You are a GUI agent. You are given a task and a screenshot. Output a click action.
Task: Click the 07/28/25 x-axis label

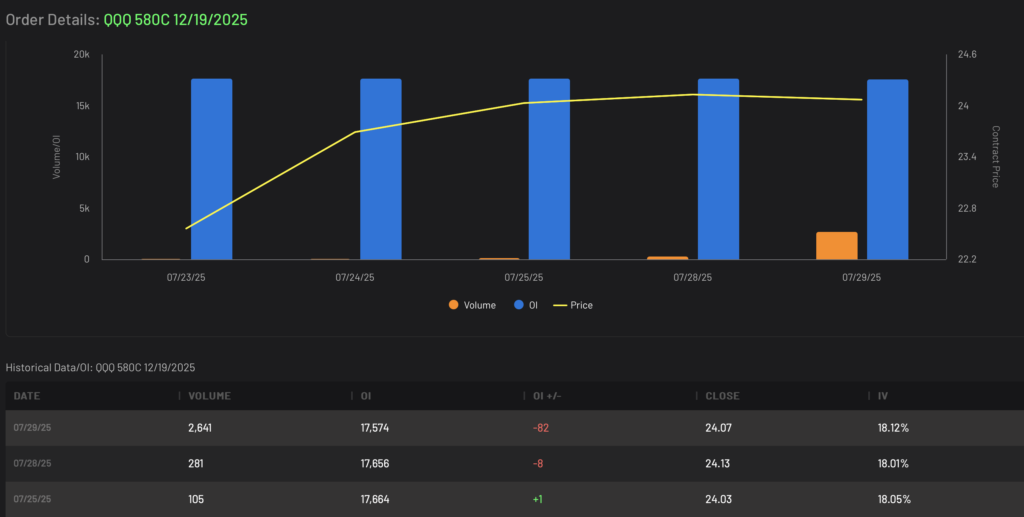[693, 277]
